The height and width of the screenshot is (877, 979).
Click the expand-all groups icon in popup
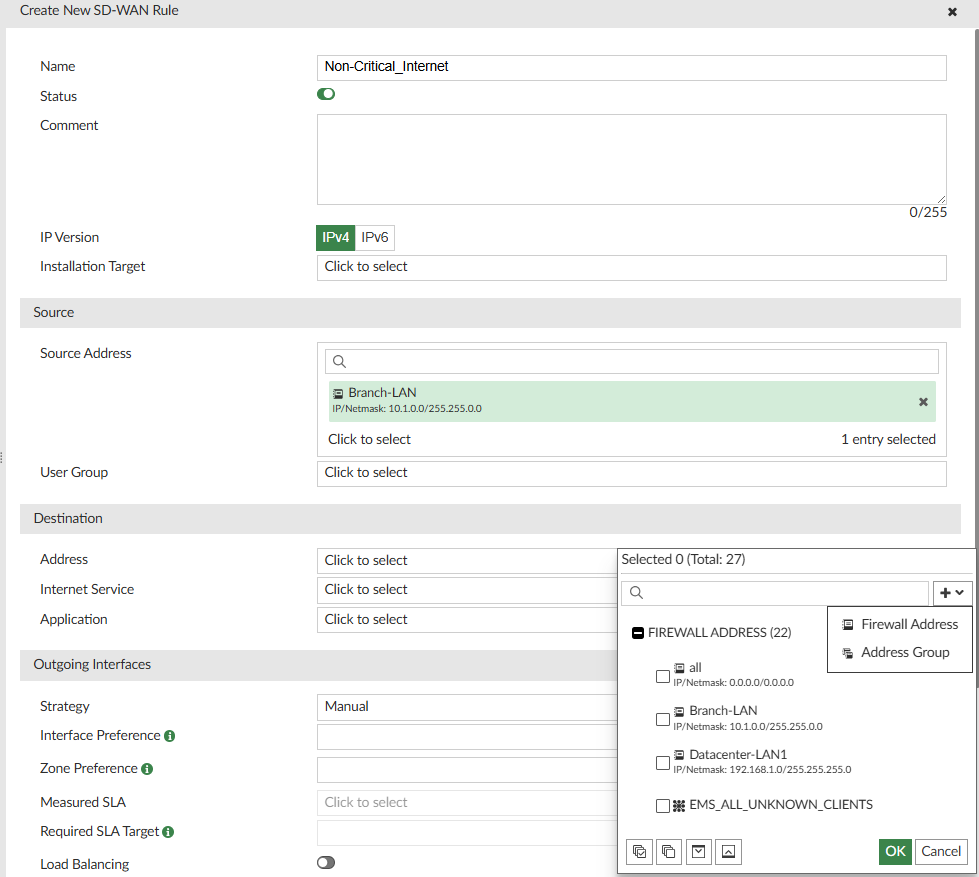pos(699,851)
